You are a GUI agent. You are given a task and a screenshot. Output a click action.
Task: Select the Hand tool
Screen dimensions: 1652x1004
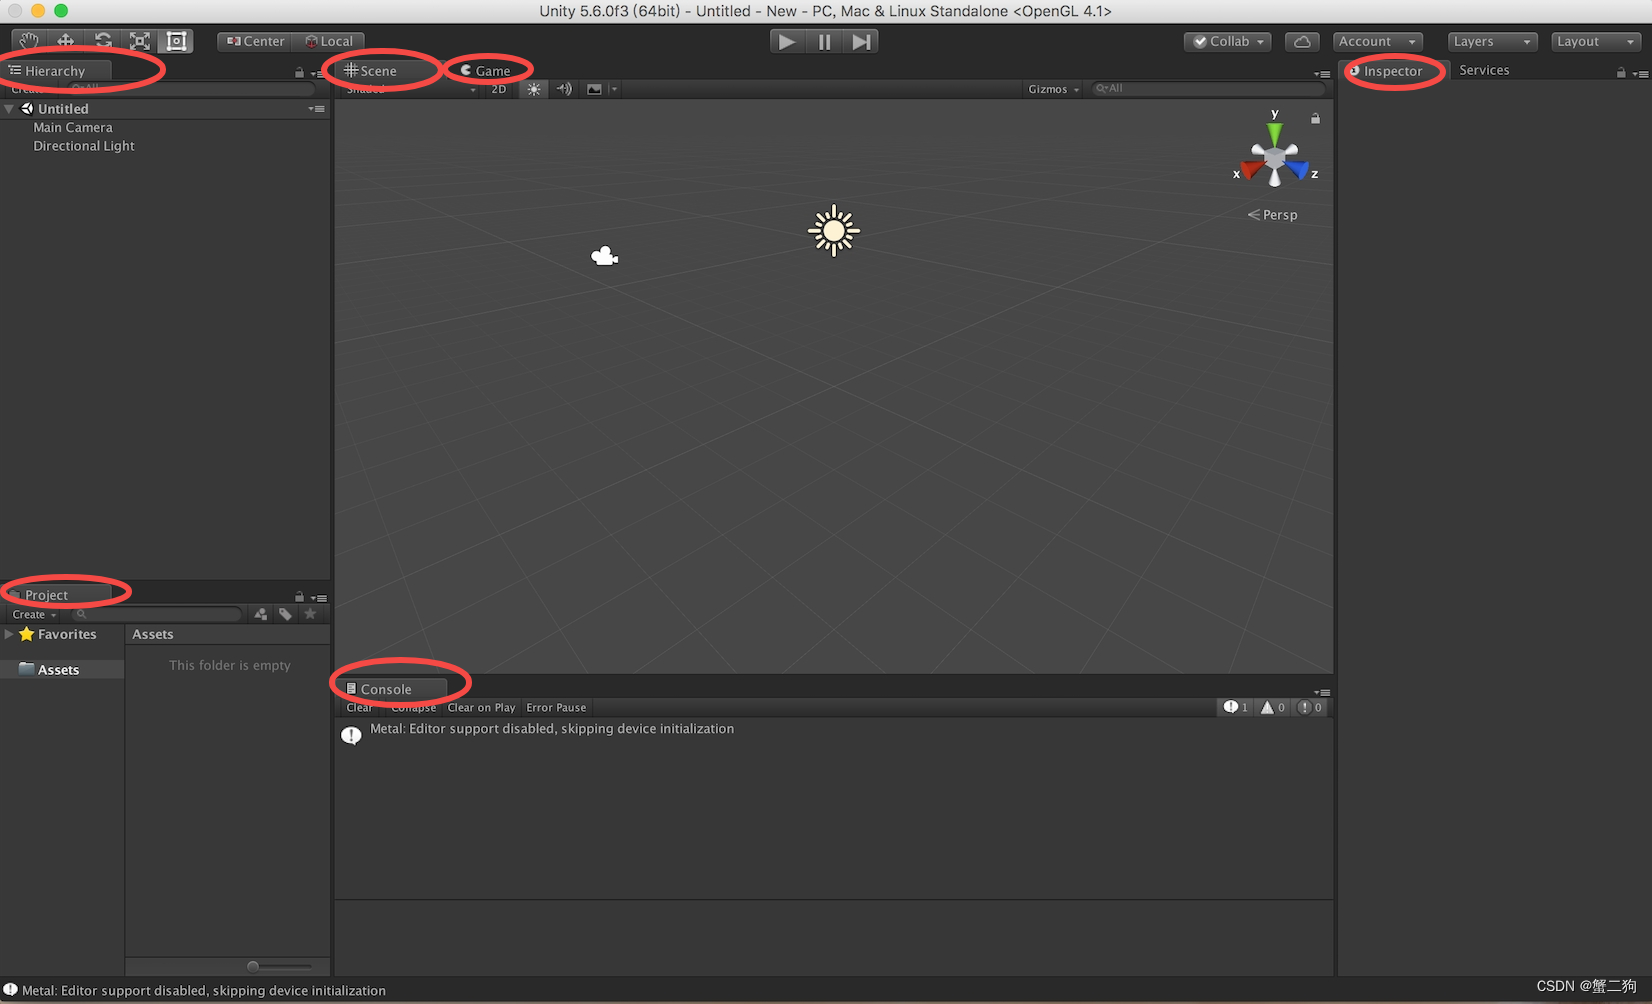tap(28, 41)
